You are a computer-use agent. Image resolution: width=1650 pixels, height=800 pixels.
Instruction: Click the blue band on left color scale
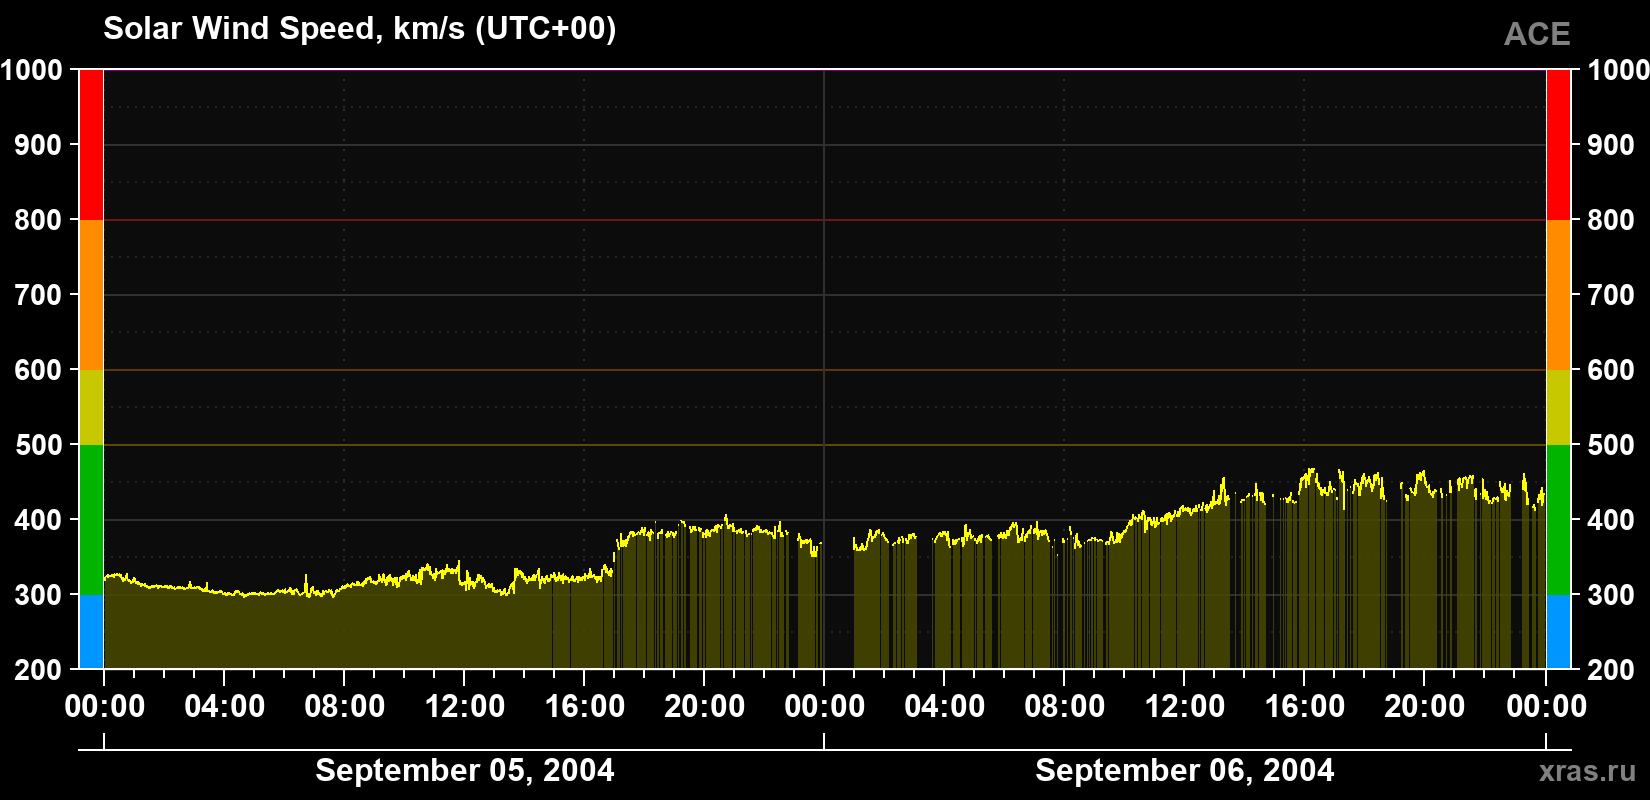[91, 632]
